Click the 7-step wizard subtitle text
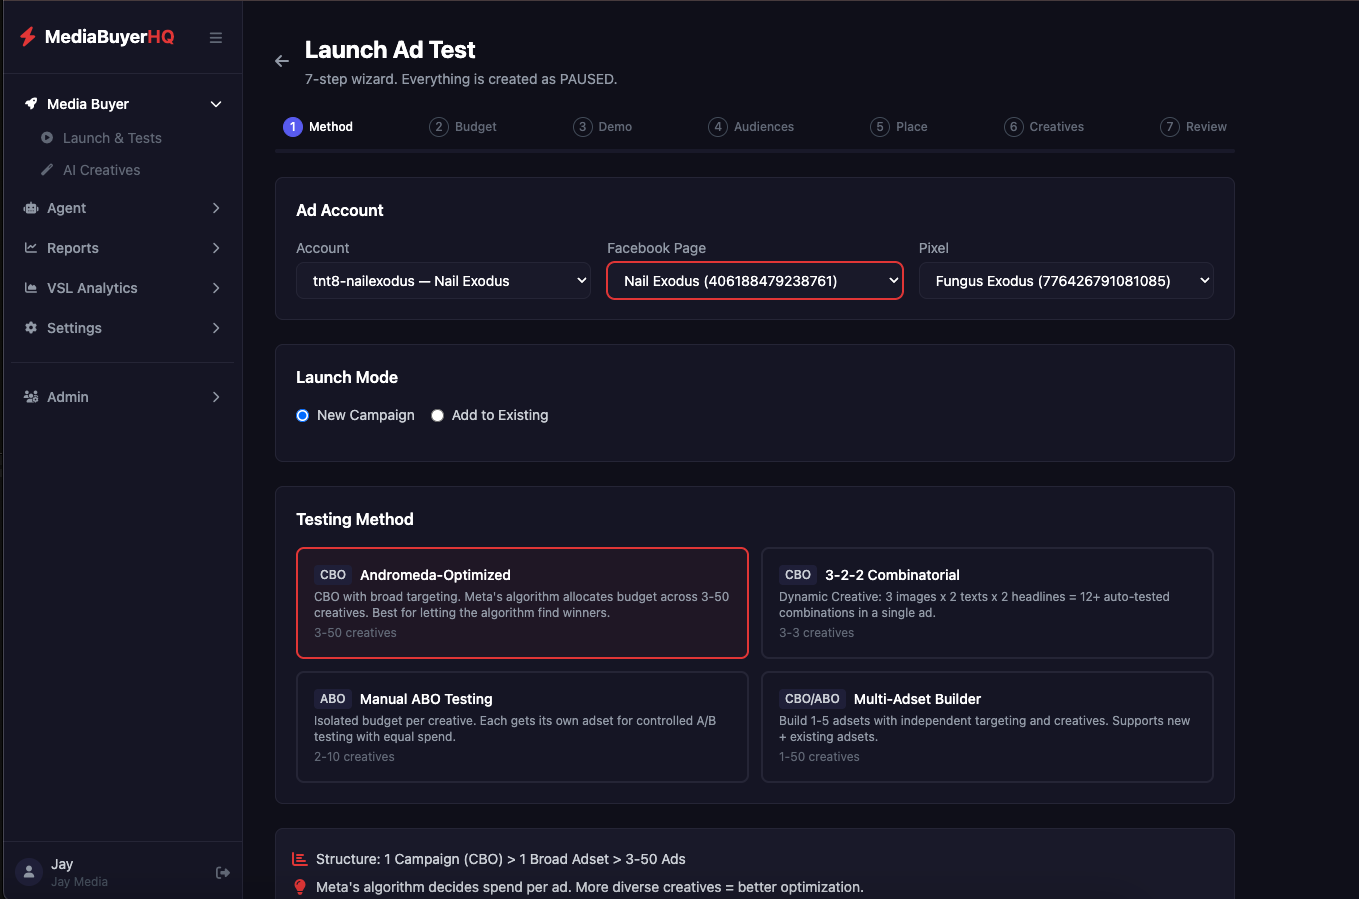Image resolution: width=1359 pixels, height=899 pixels. tap(461, 79)
